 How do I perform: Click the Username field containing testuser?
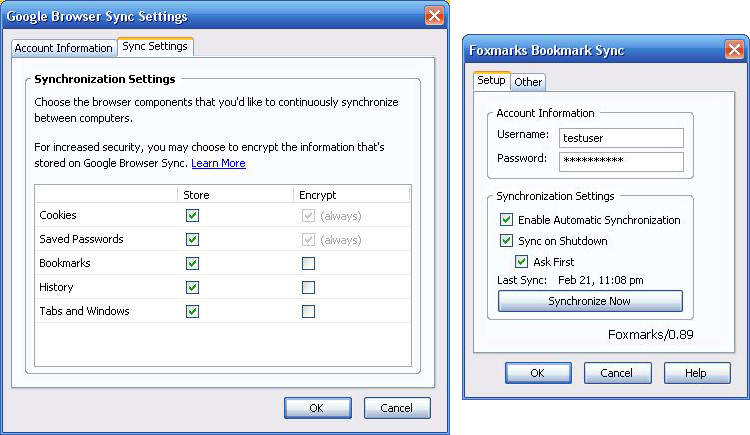pyautogui.click(x=621, y=138)
